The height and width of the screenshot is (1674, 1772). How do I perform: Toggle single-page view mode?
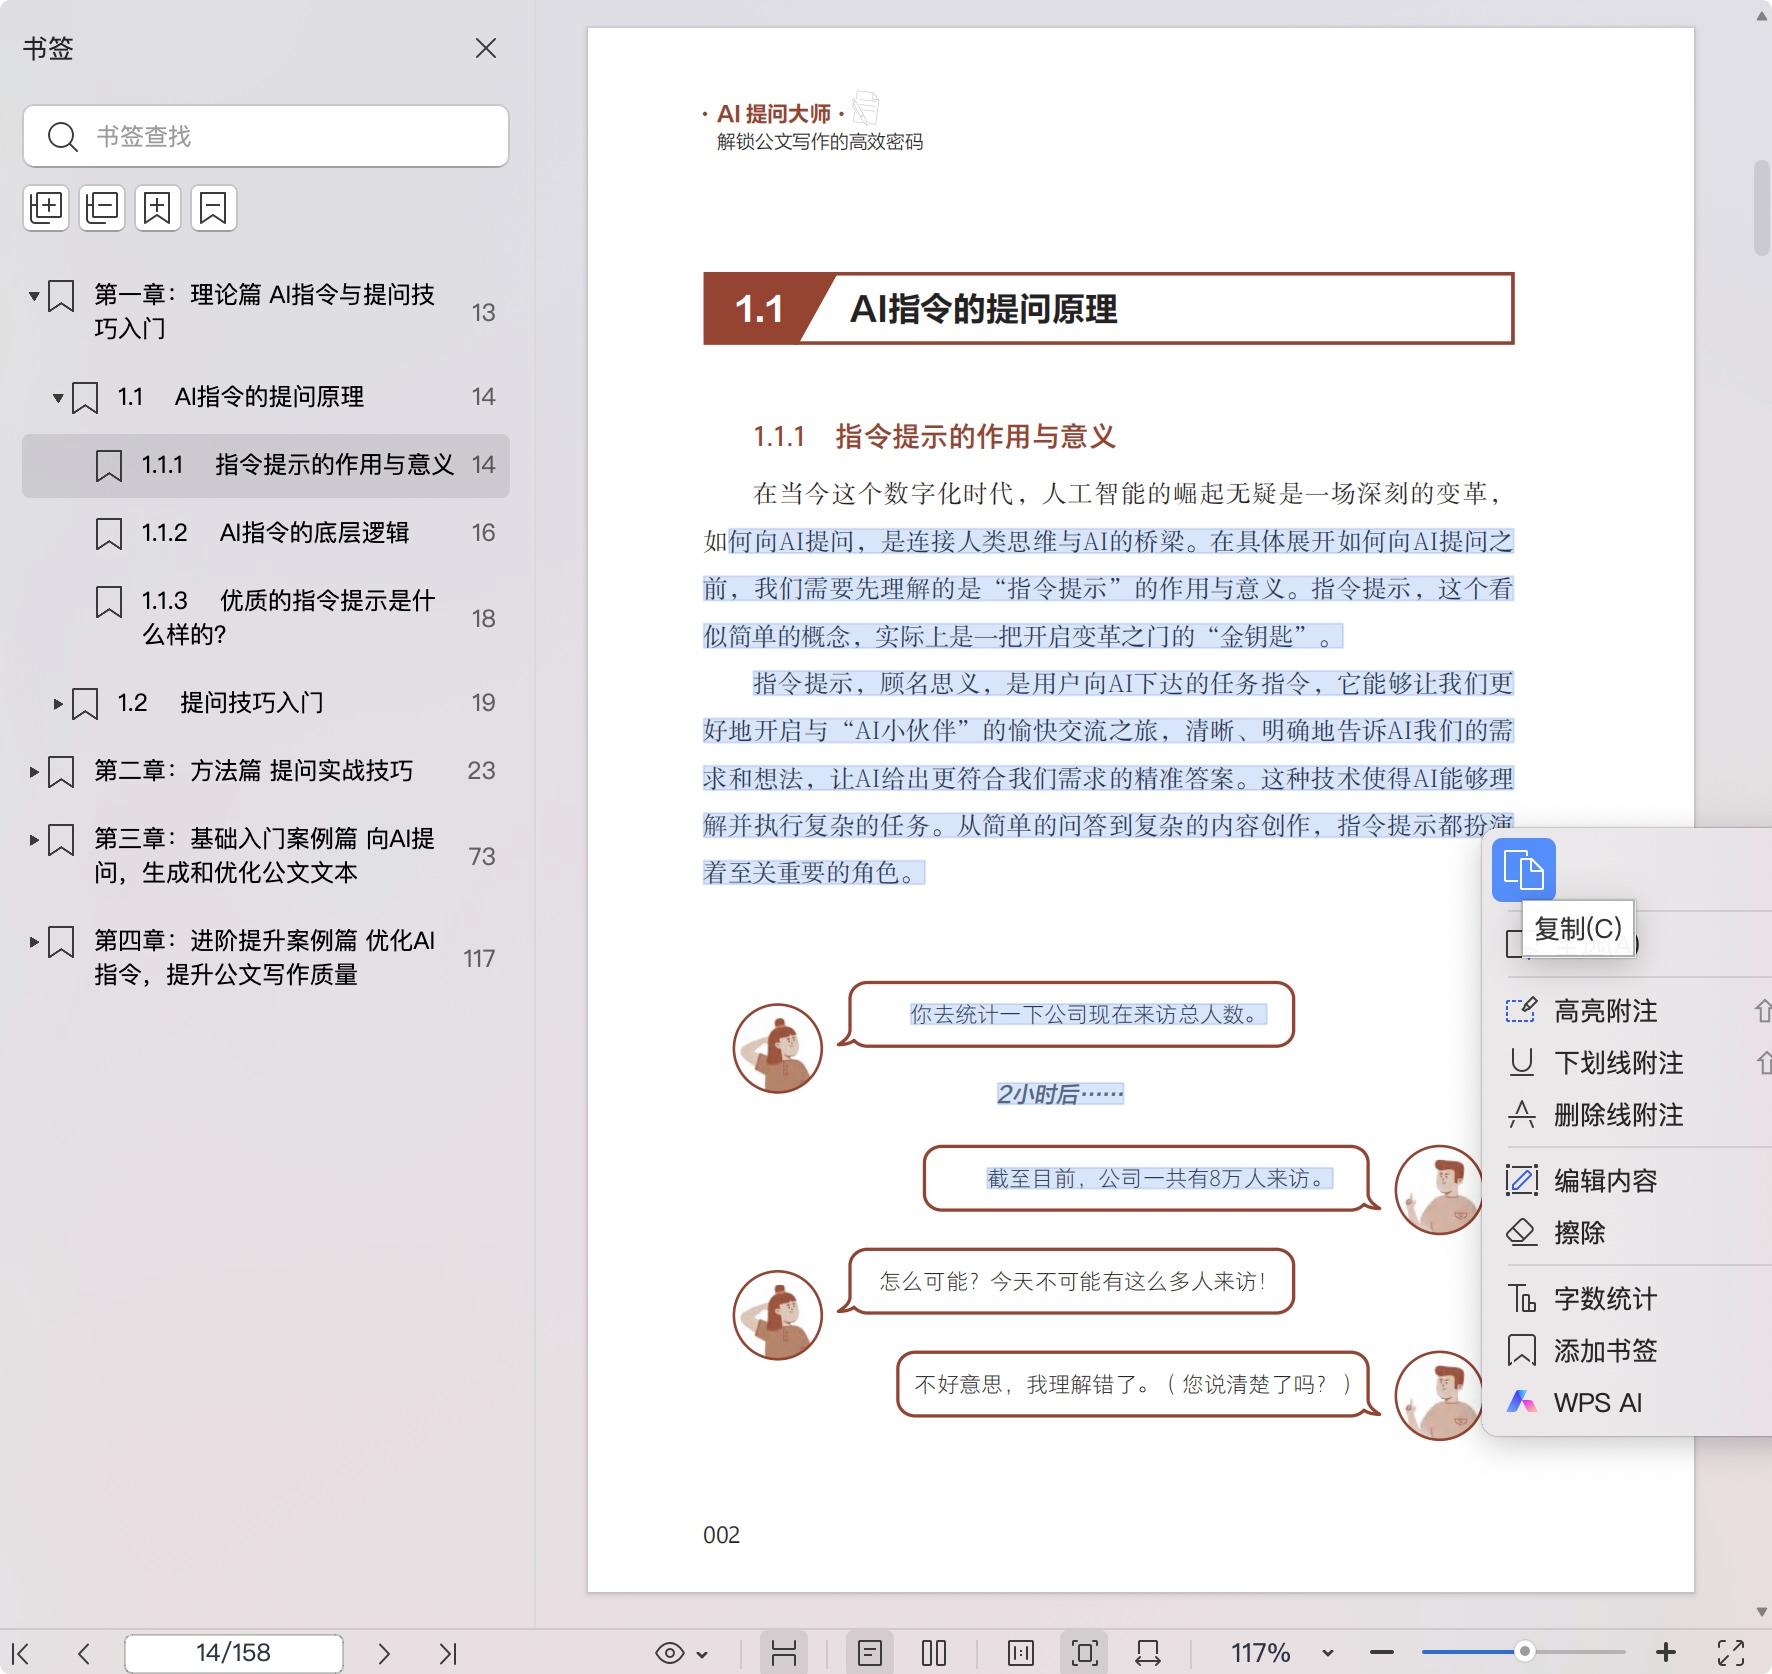[870, 1654]
